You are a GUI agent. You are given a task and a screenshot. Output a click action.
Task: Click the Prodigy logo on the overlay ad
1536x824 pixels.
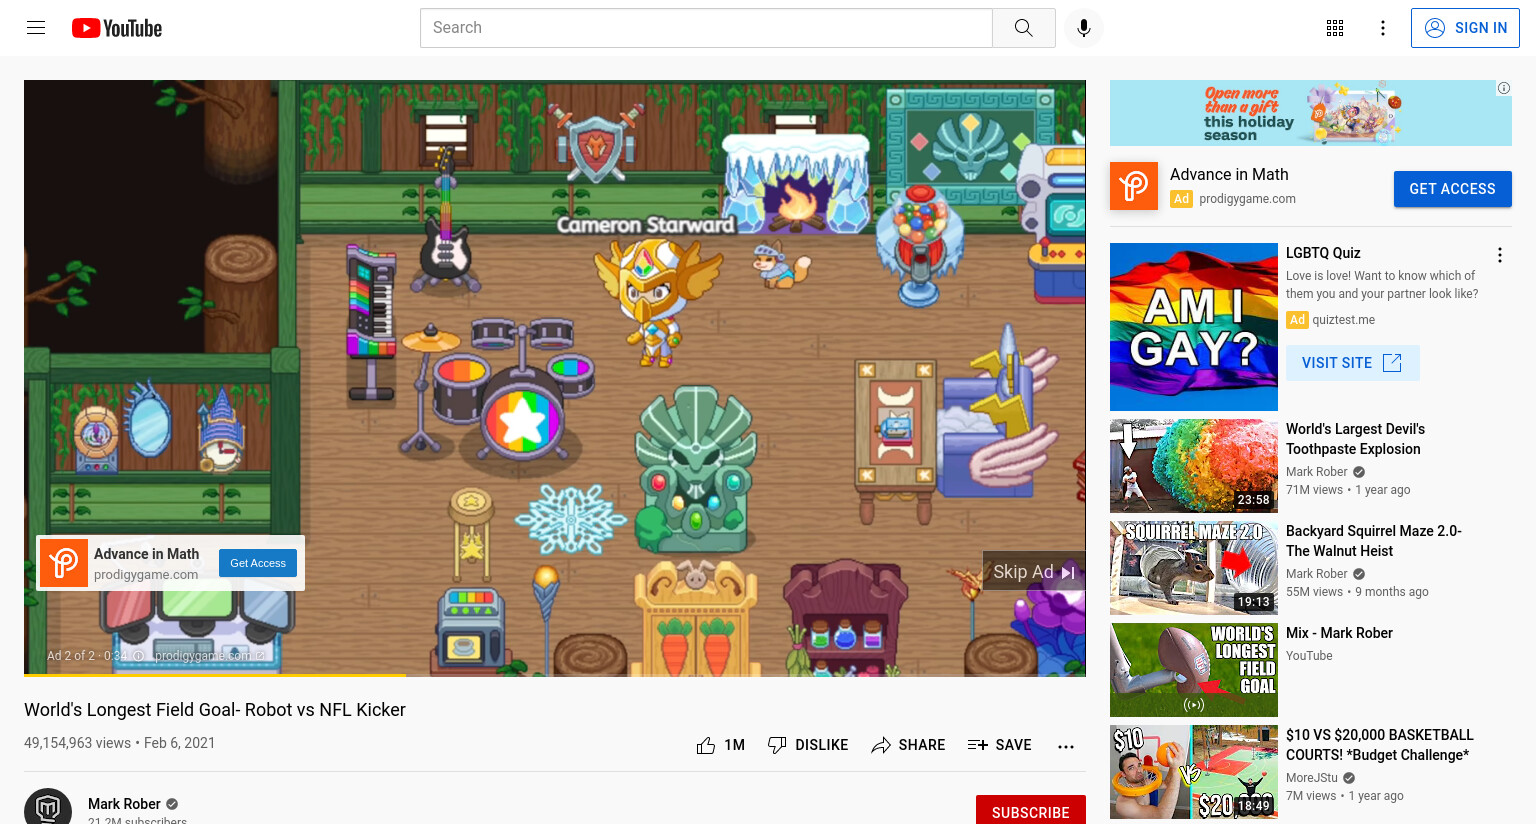(64, 563)
